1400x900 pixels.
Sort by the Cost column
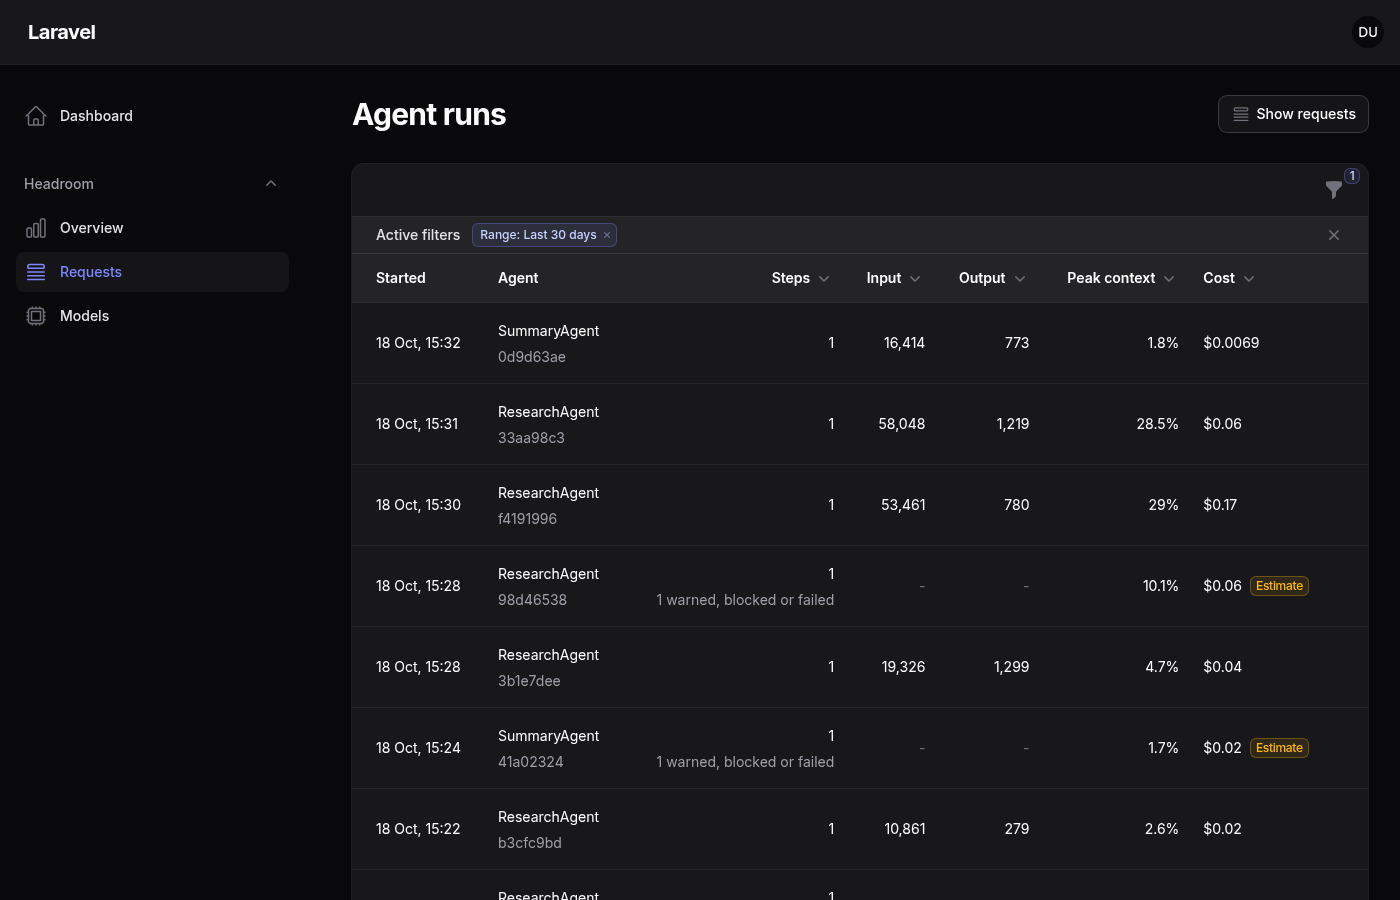pos(1228,278)
